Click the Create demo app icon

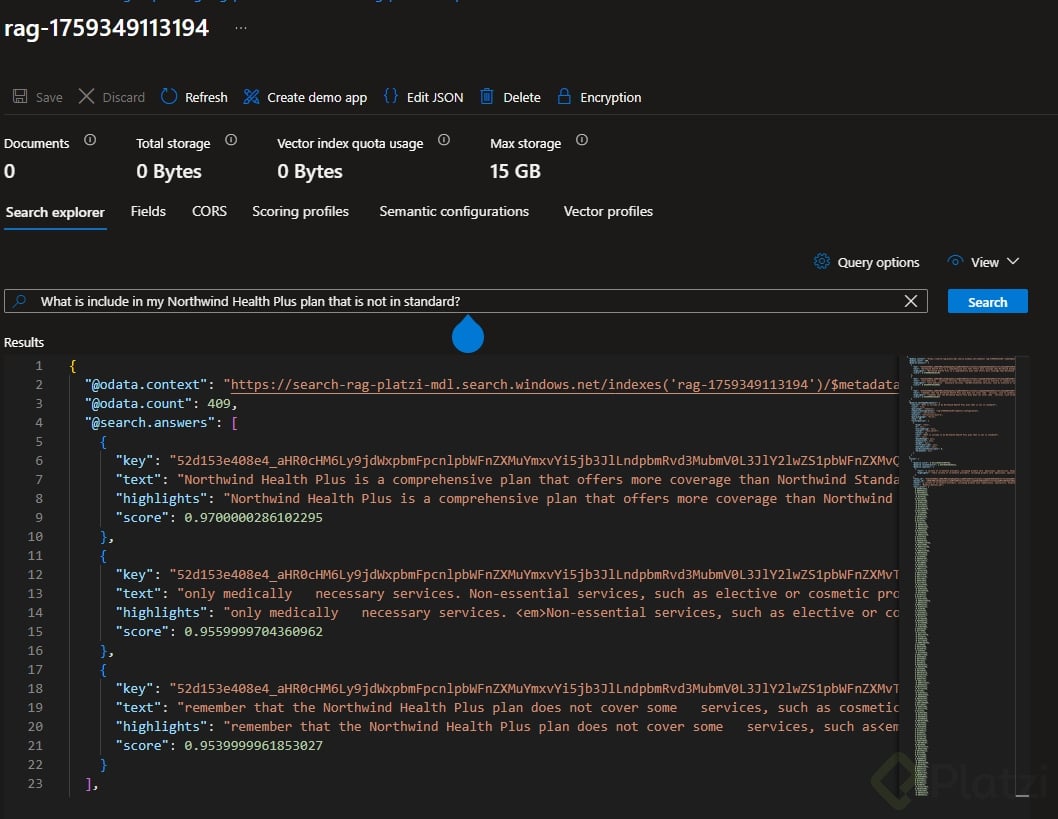[x=251, y=97]
